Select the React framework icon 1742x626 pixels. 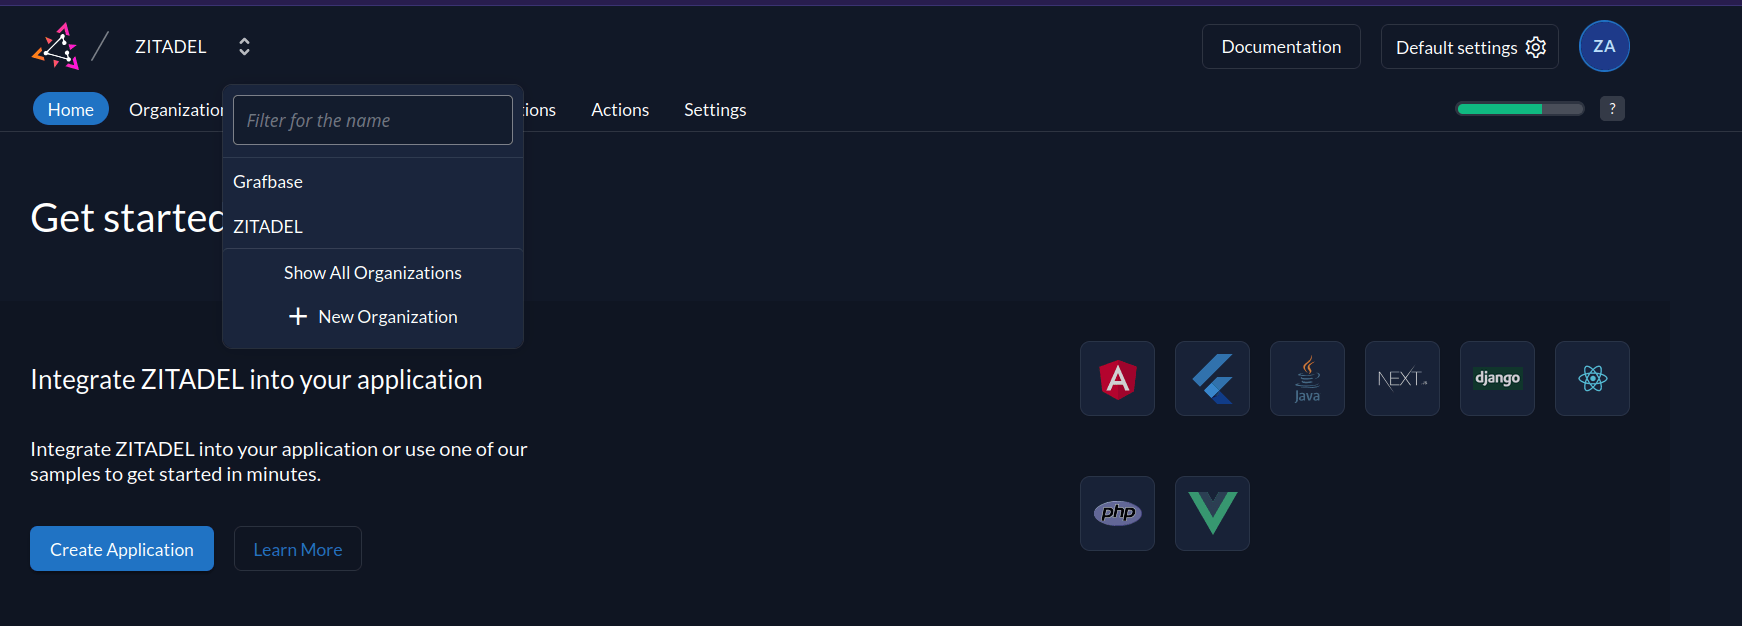pyautogui.click(x=1592, y=378)
